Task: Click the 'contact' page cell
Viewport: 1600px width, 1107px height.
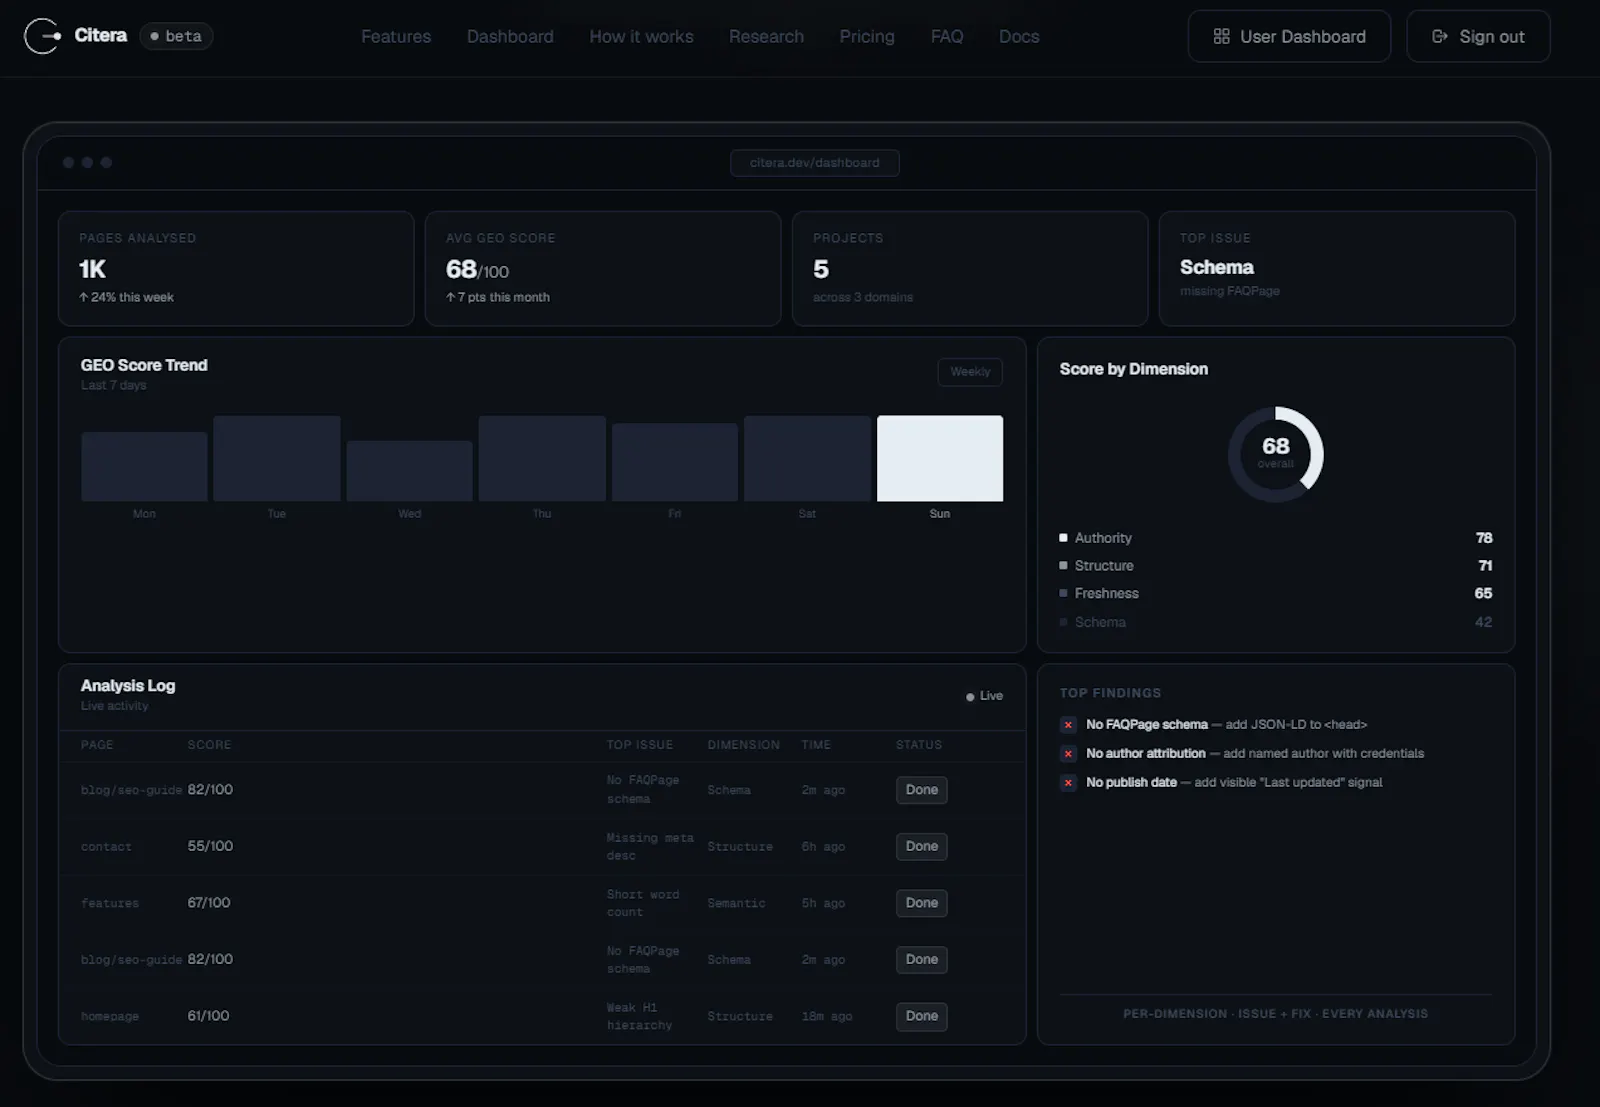Action: click(106, 847)
